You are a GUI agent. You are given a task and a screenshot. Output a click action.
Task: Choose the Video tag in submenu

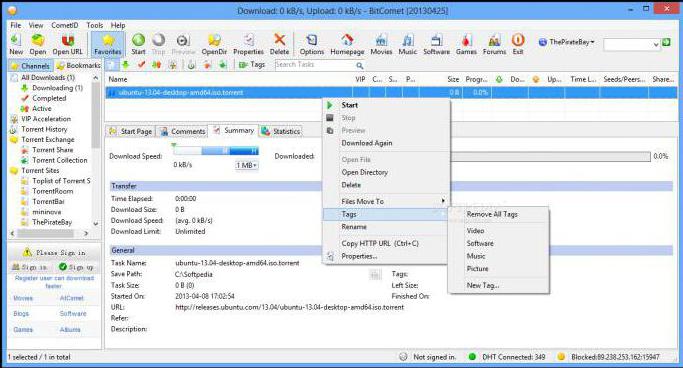click(475, 231)
